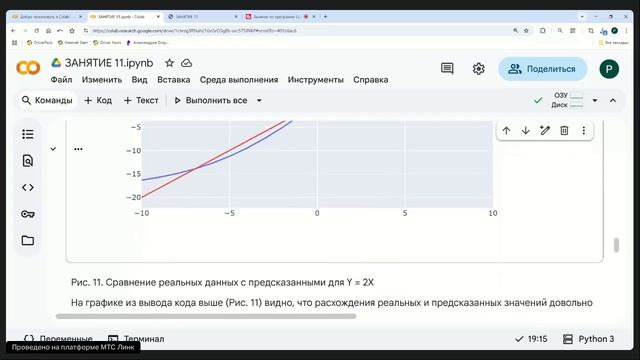
Task: Click the cloud save status icon
Action: [x=187, y=63]
